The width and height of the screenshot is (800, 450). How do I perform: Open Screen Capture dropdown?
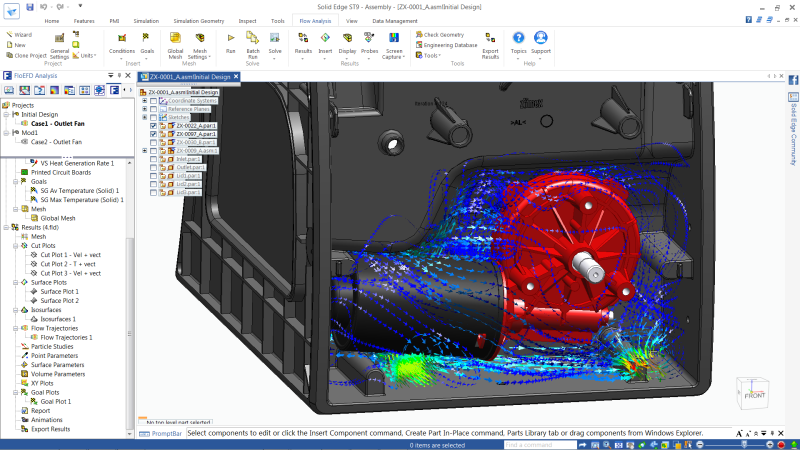coord(393,46)
